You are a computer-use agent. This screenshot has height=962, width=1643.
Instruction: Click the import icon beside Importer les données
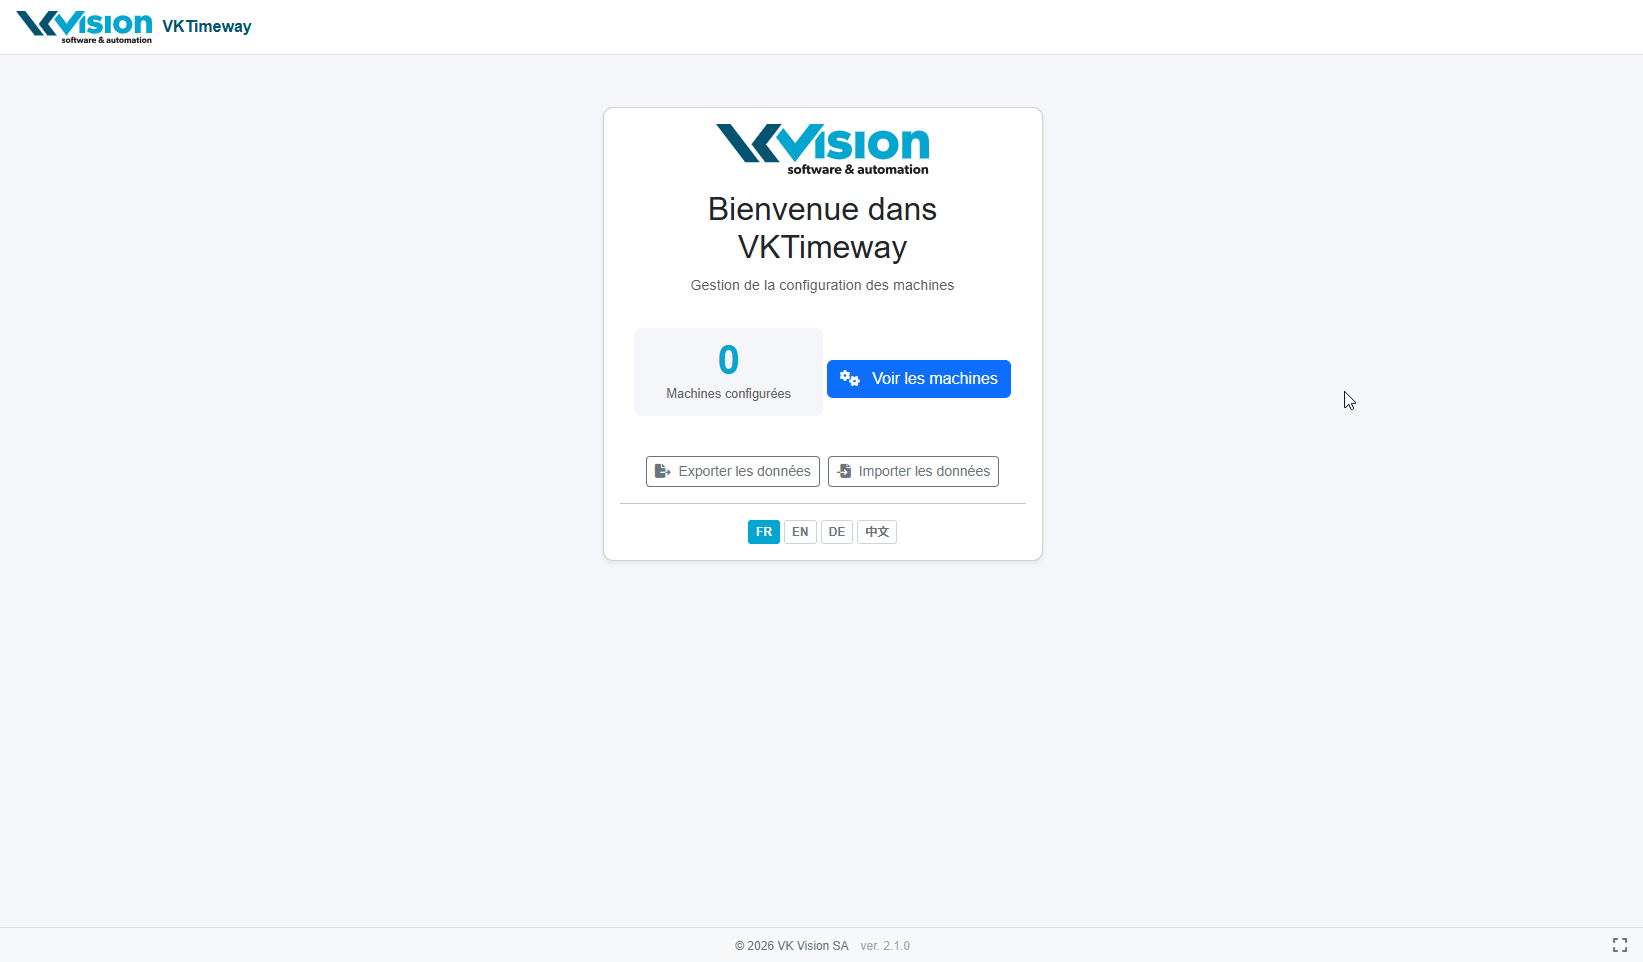click(844, 471)
